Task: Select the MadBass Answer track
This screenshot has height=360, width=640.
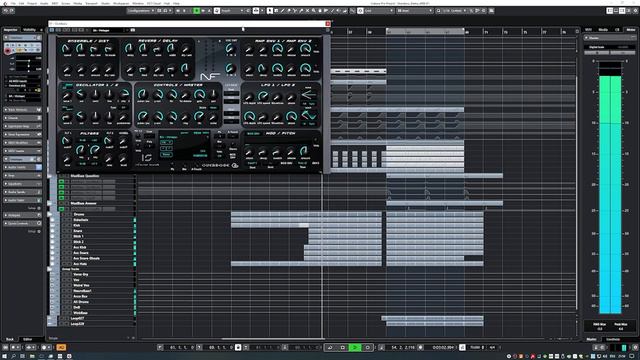Action: pyautogui.click(x=84, y=203)
